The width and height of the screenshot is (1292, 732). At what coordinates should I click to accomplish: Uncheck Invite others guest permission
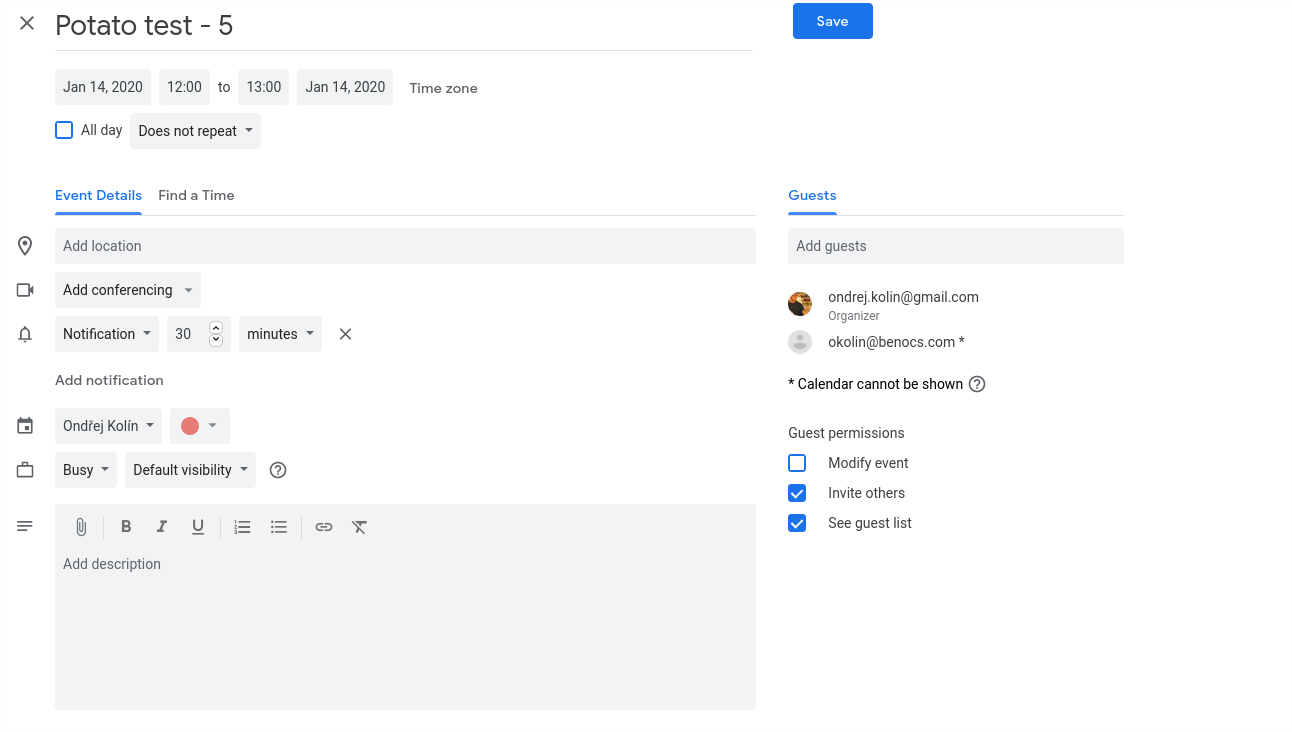point(797,493)
